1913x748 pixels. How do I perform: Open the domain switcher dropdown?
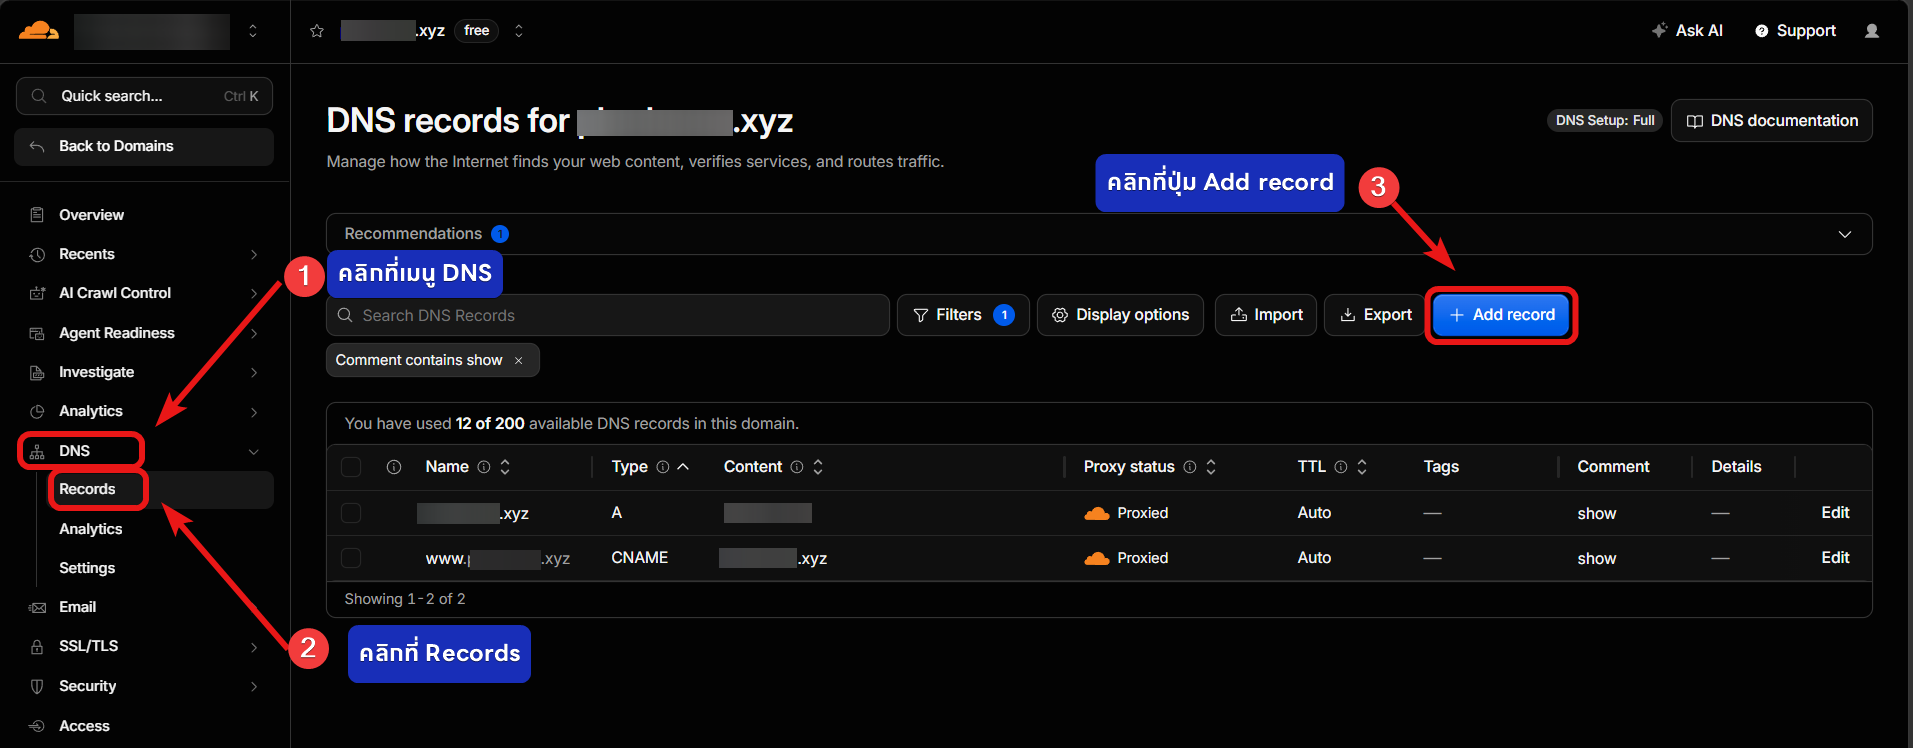518,31
